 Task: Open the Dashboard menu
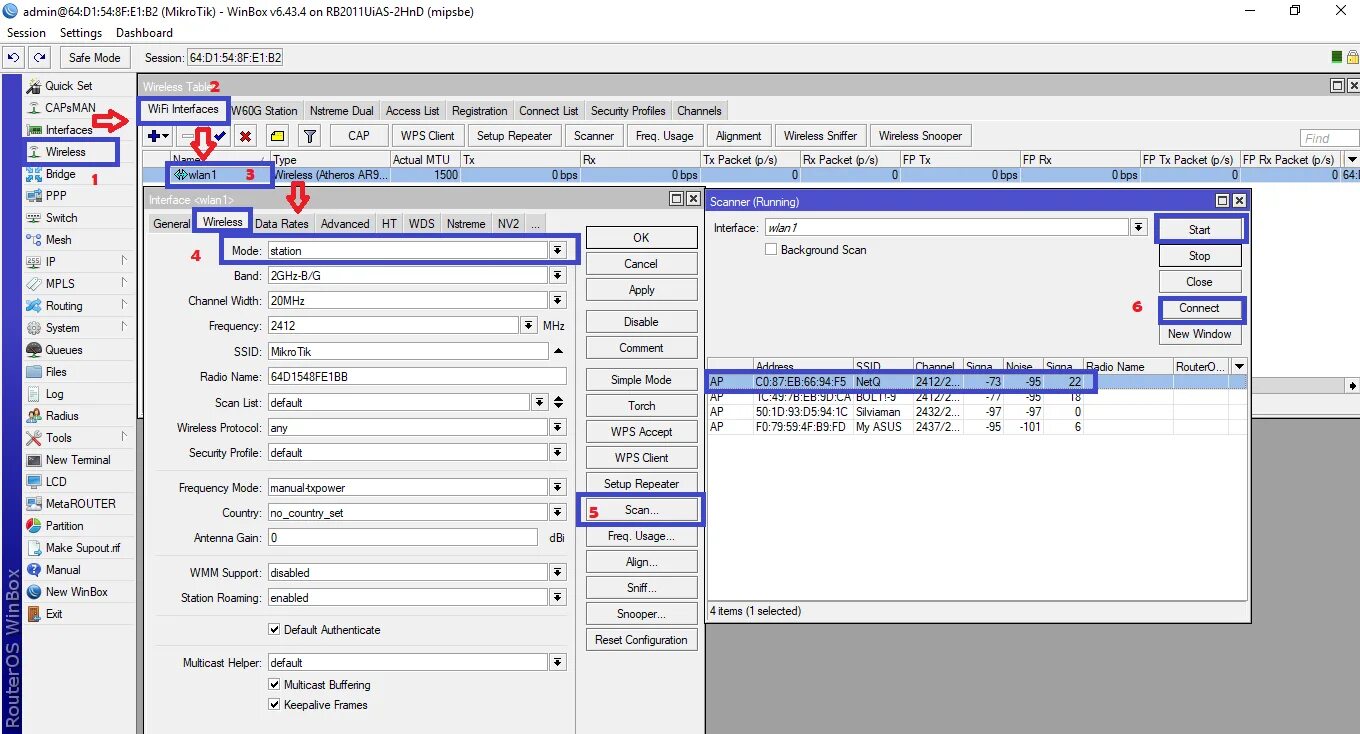(144, 33)
